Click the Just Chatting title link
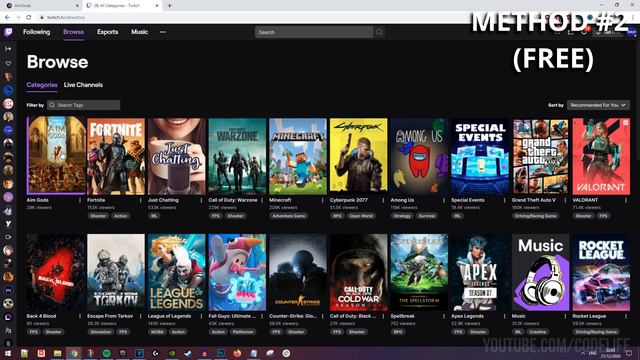Image resolution: width=640 pixels, height=360 pixels. [163, 200]
